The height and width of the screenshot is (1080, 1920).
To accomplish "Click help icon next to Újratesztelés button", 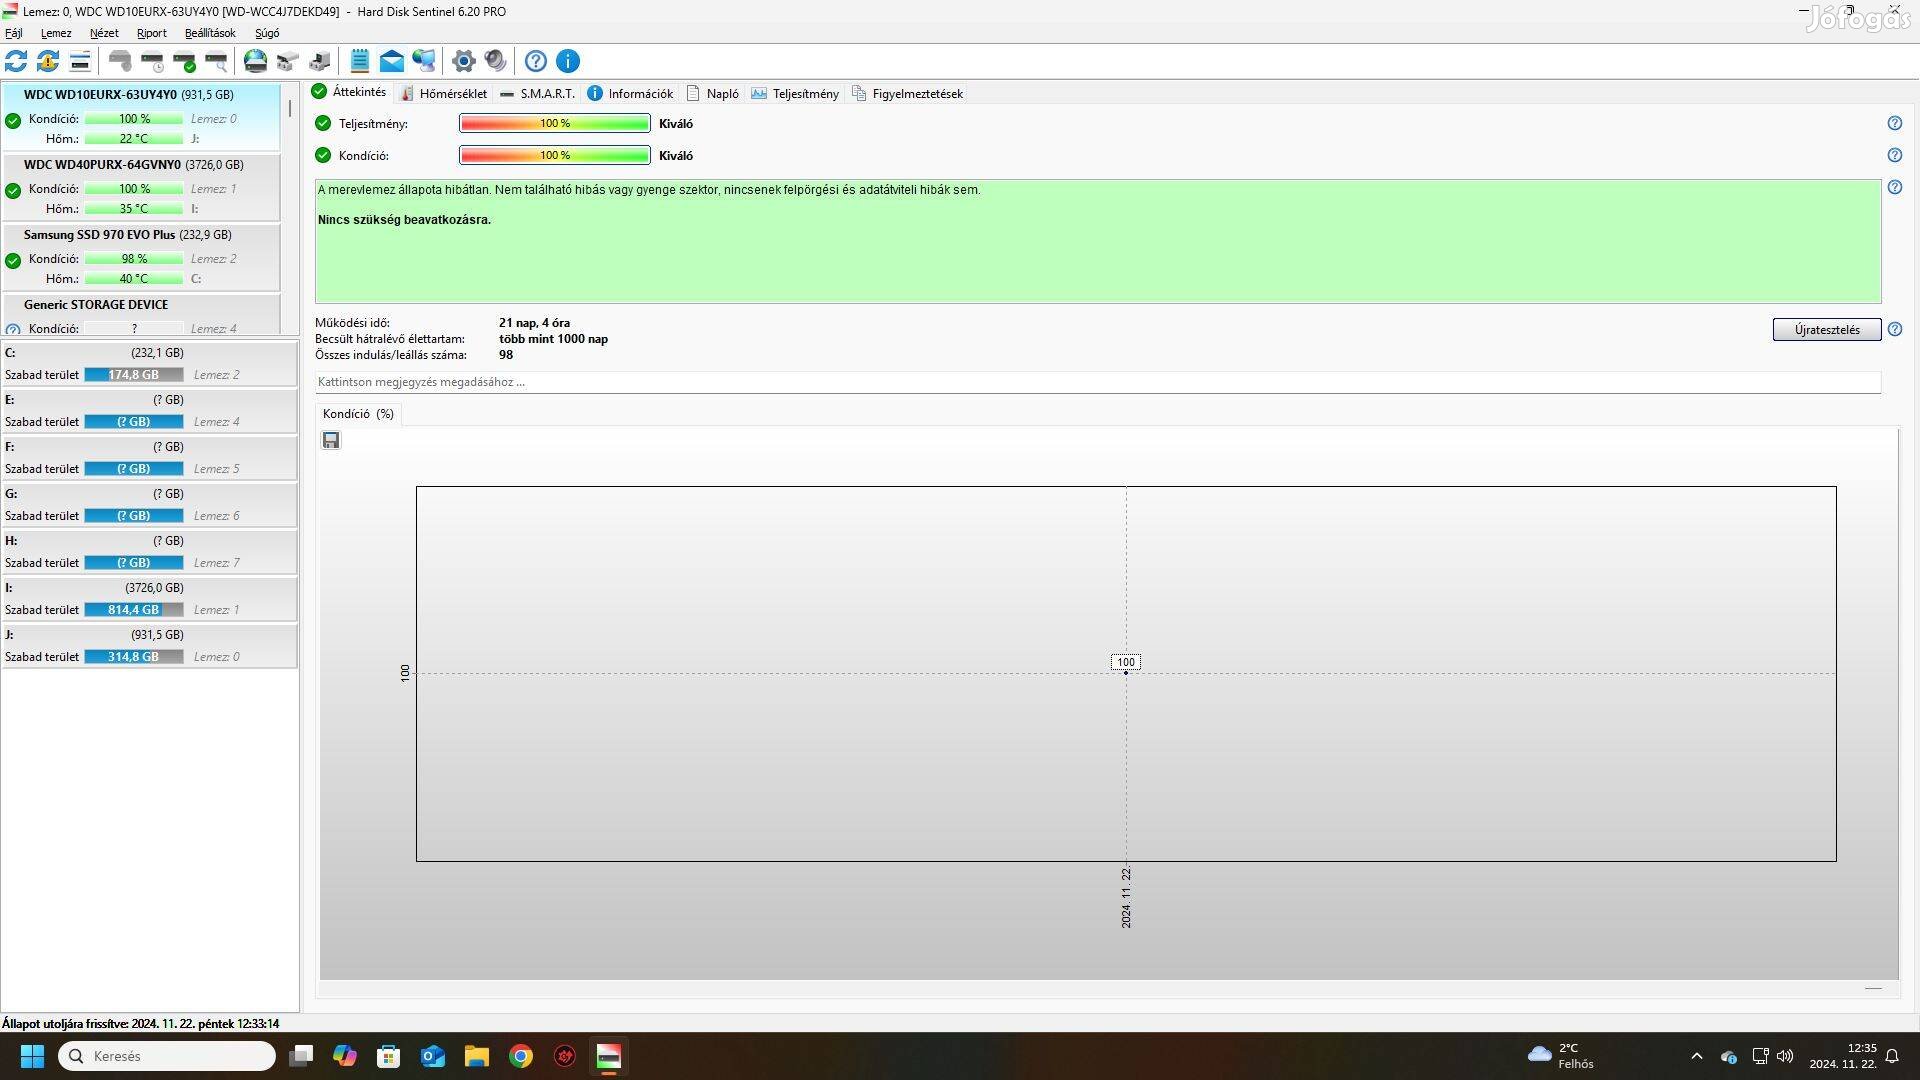I will (1895, 329).
